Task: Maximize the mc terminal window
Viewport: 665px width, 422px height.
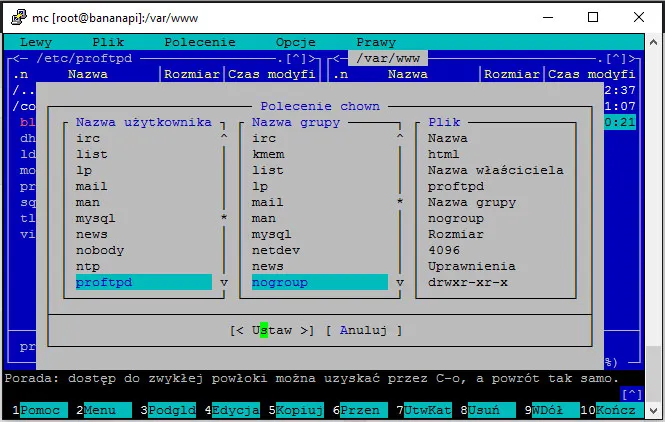Action: (x=593, y=17)
